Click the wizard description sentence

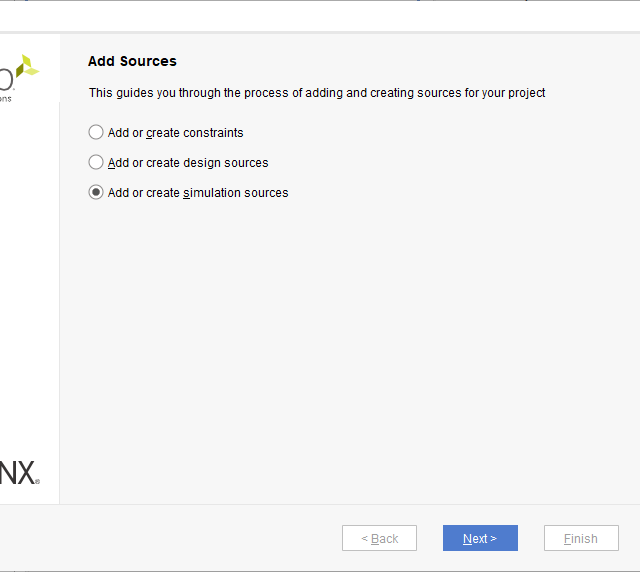pos(317,93)
